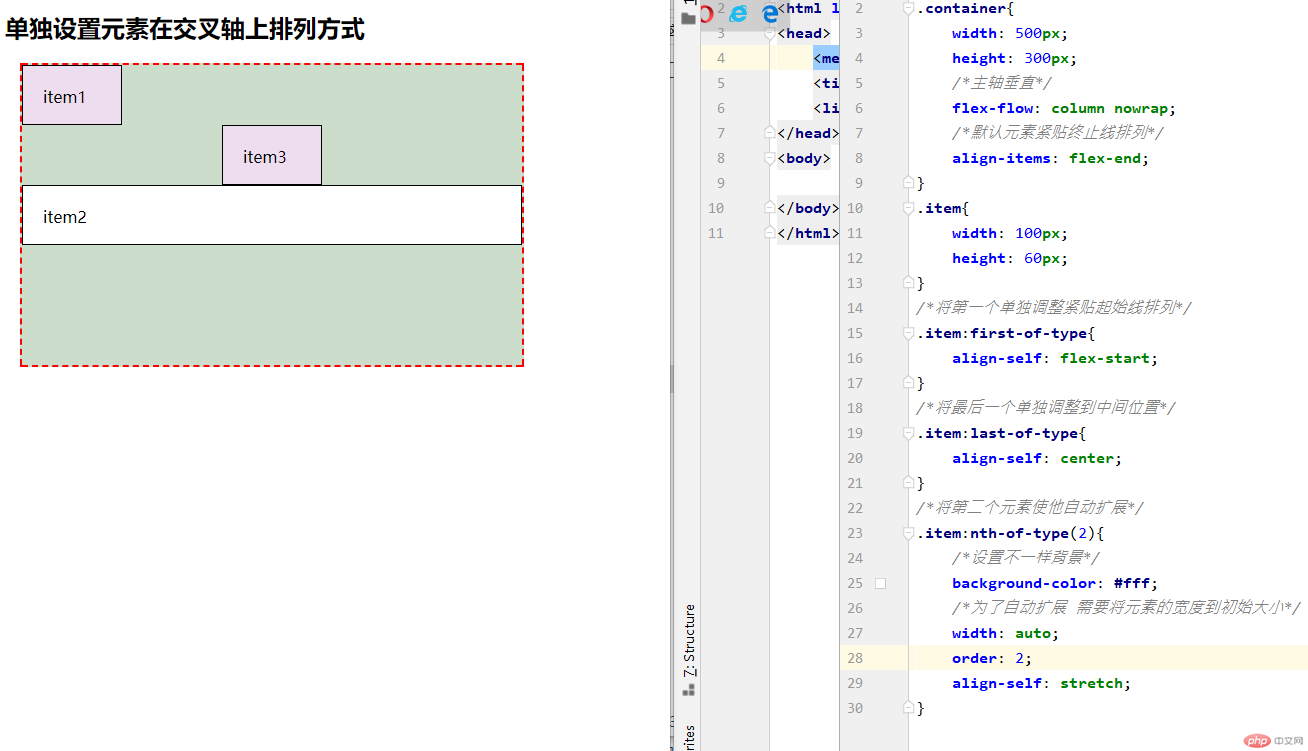Screen dimensions: 1308x751
Task: Click the item1 box in preview
Action: [x=72, y=96]
